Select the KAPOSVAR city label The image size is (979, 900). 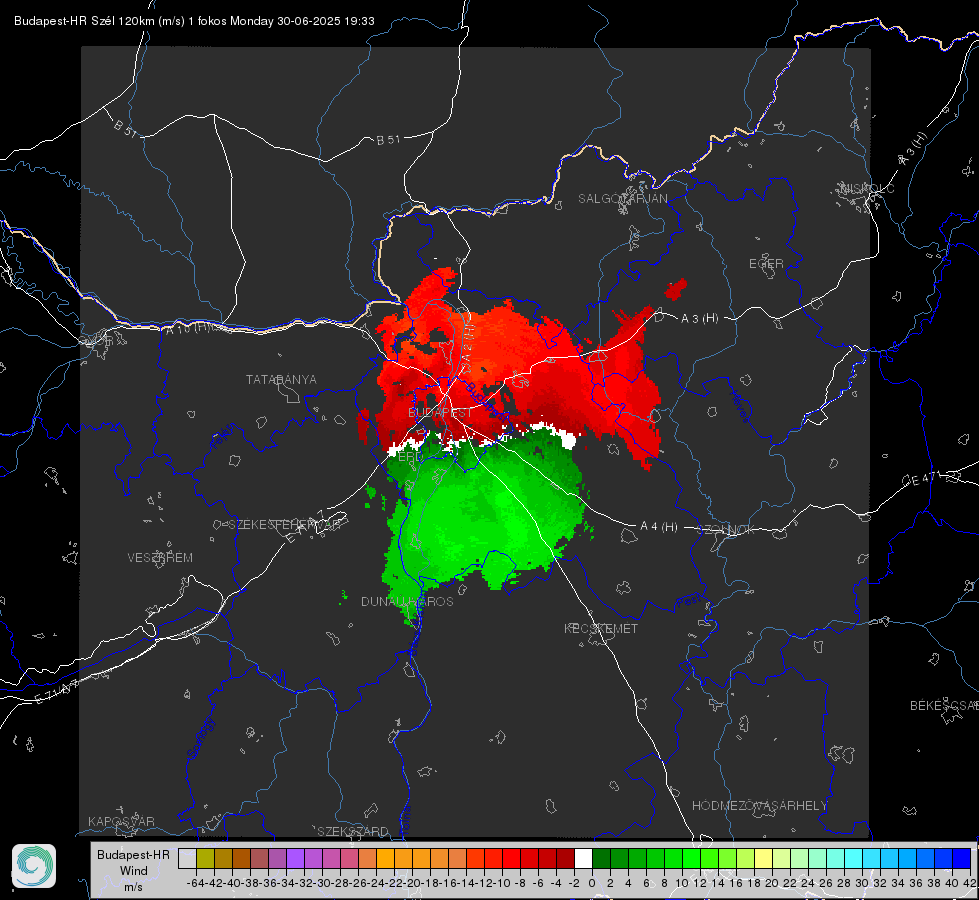click(x=121, y=821)
